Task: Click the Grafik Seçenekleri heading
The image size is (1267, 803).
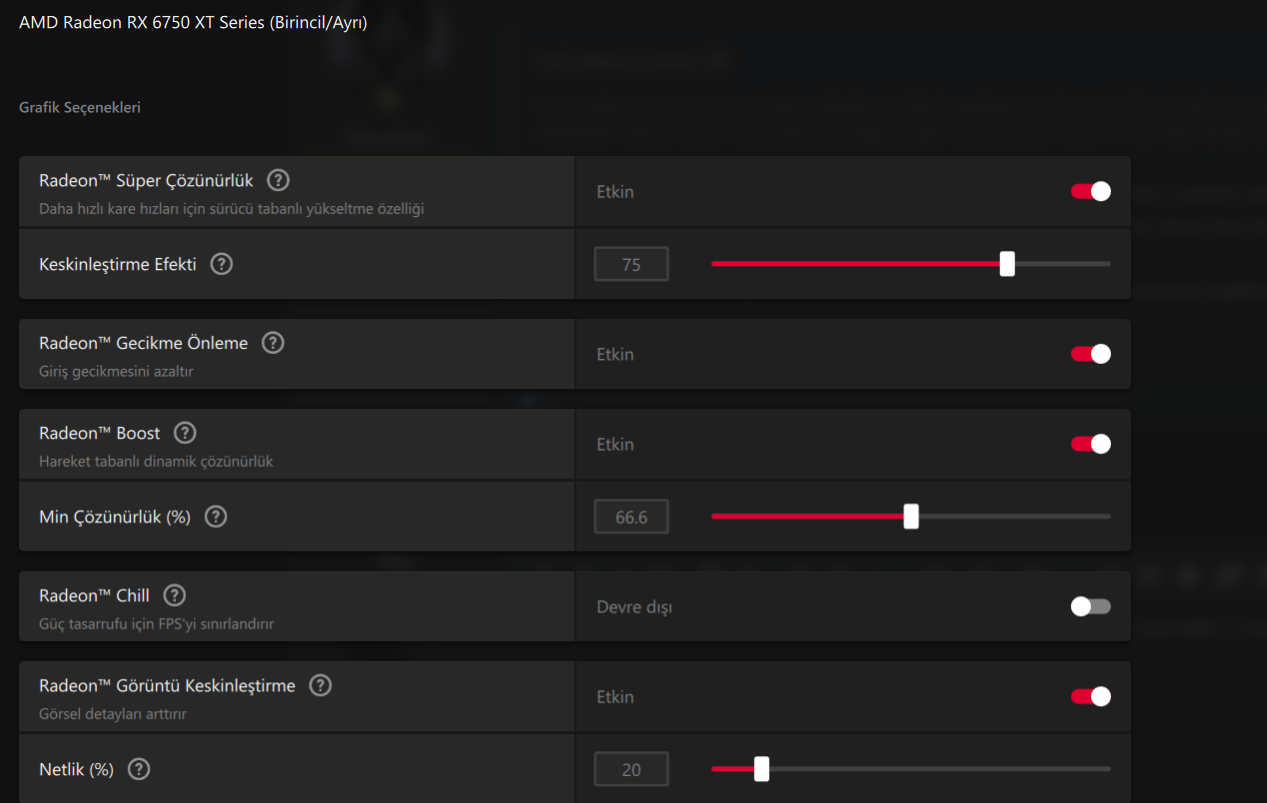Action: 80,107
